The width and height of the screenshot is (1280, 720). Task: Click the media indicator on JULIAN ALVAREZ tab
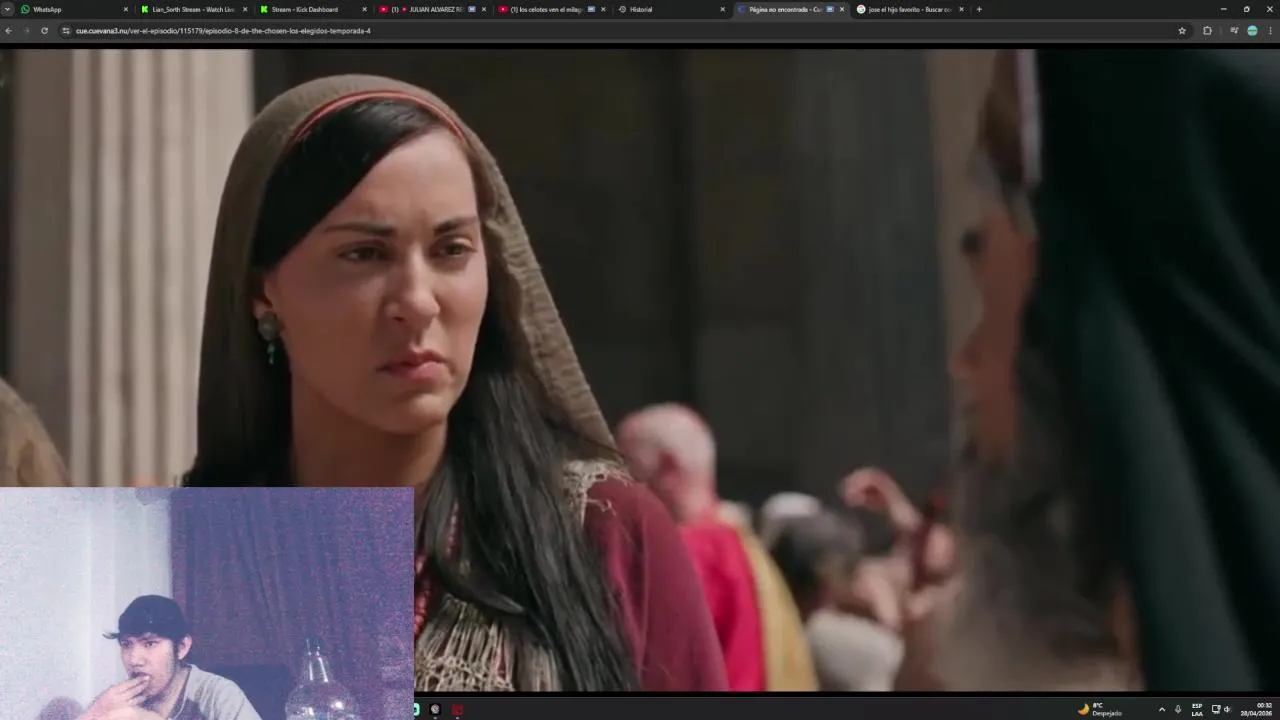pos(472,9)
